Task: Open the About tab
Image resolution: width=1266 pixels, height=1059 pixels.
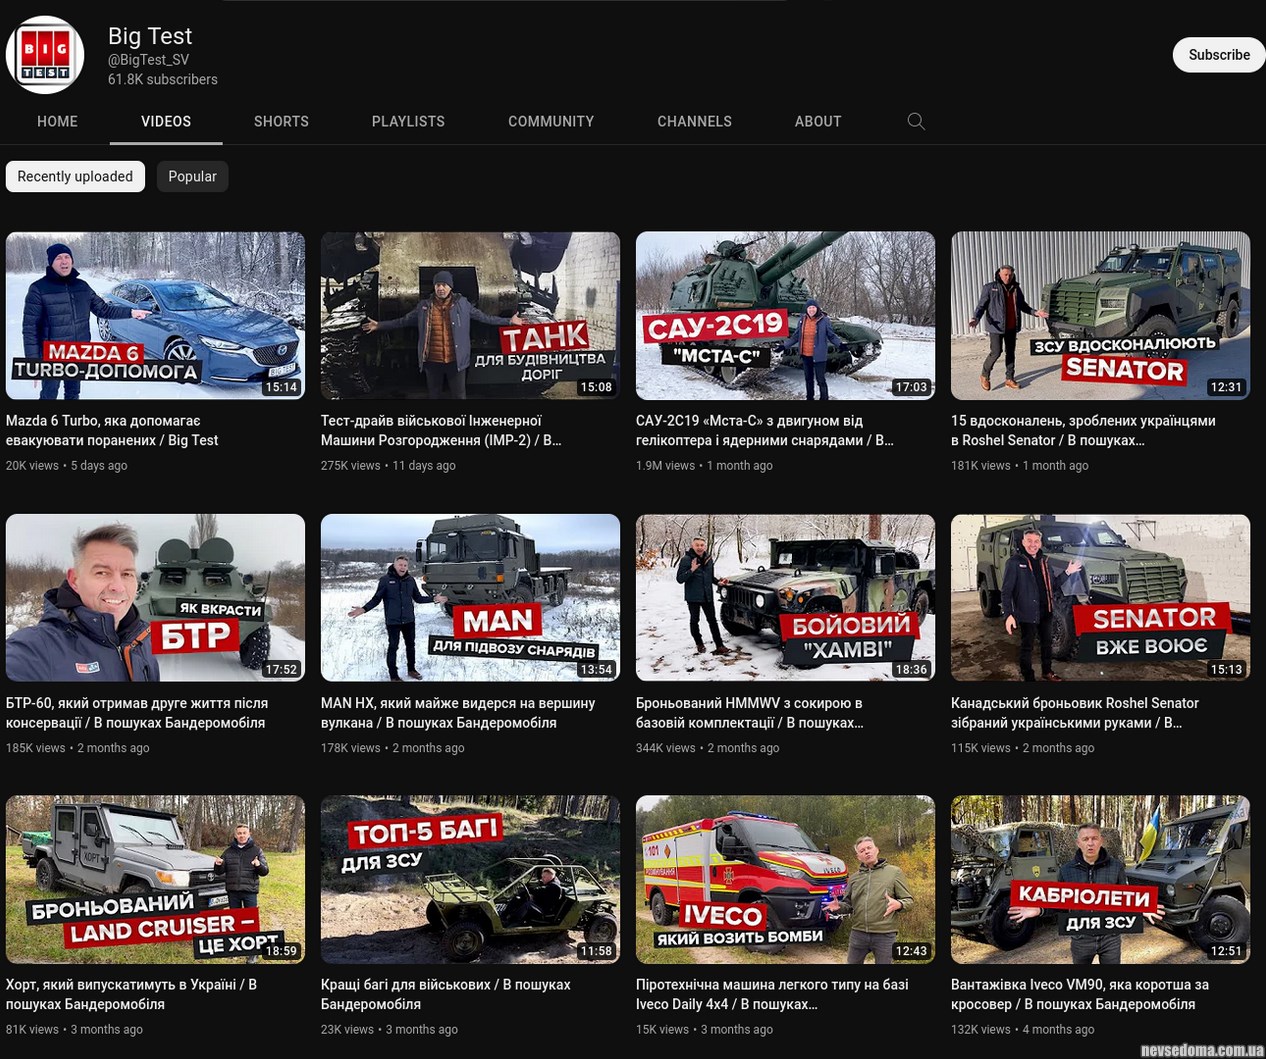Action: point(818,121)
